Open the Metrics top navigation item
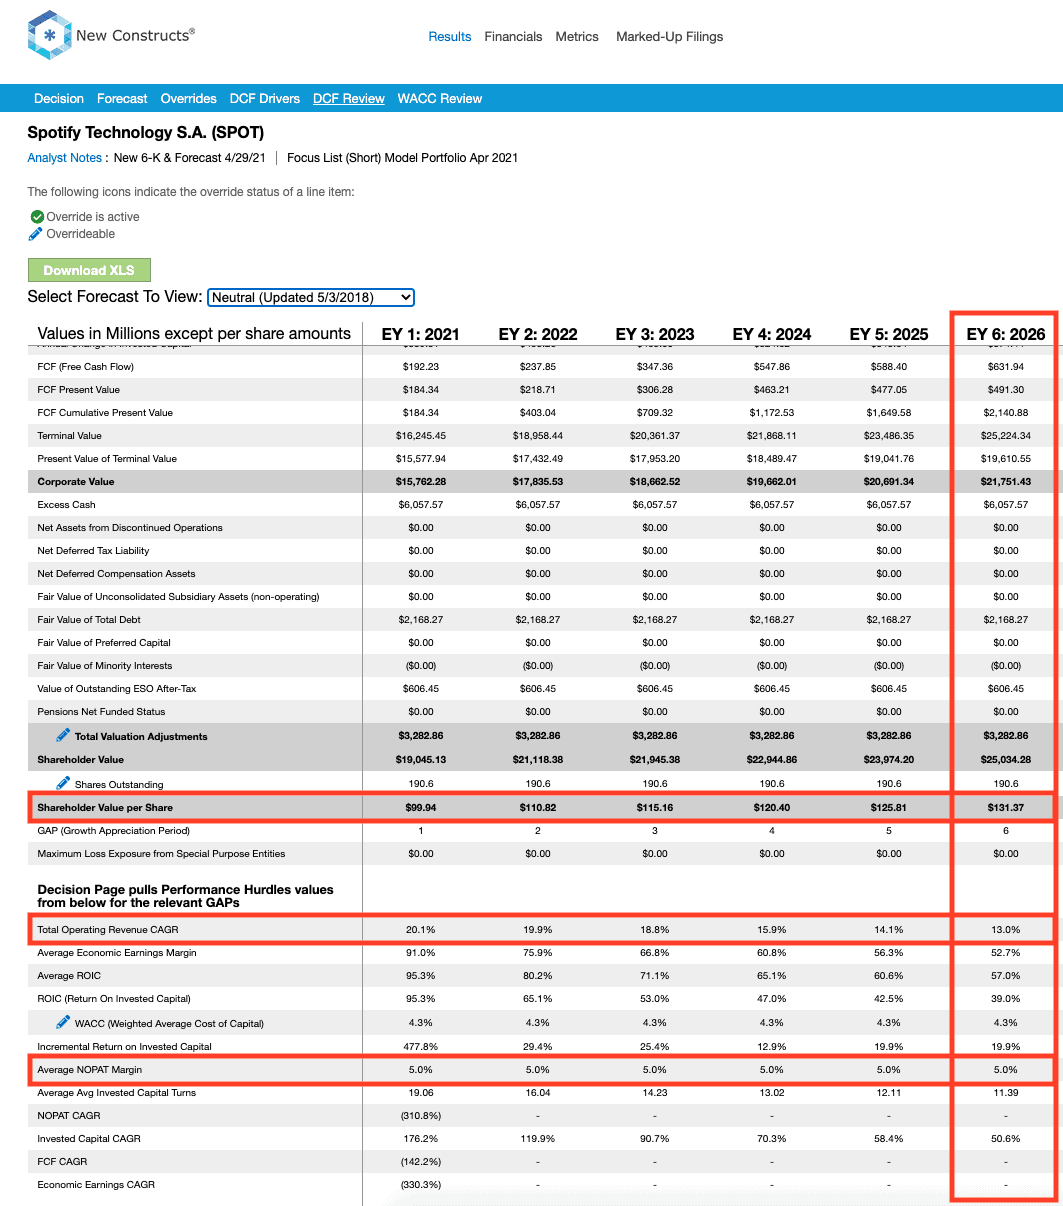Viewport: 1063px width, 1206px height. point(577,37)
